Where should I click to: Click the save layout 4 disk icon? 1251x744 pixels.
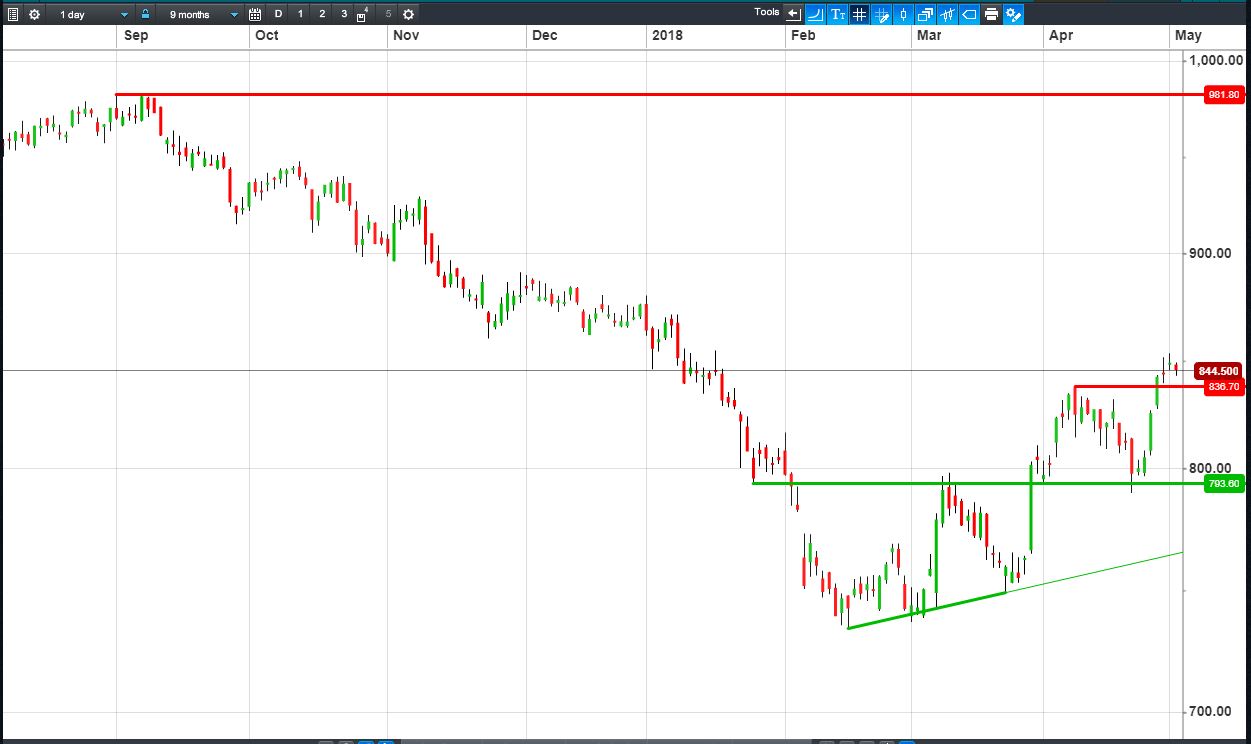point(362,15)
